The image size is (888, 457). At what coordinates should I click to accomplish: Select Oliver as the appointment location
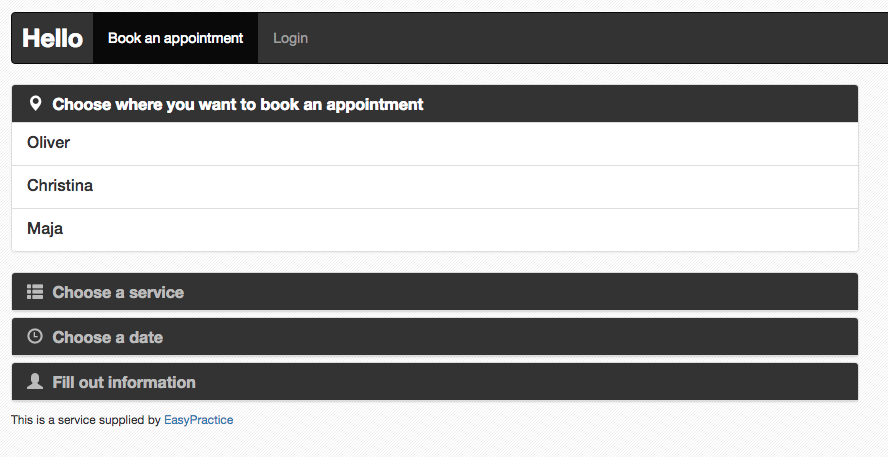pos(435,143)
